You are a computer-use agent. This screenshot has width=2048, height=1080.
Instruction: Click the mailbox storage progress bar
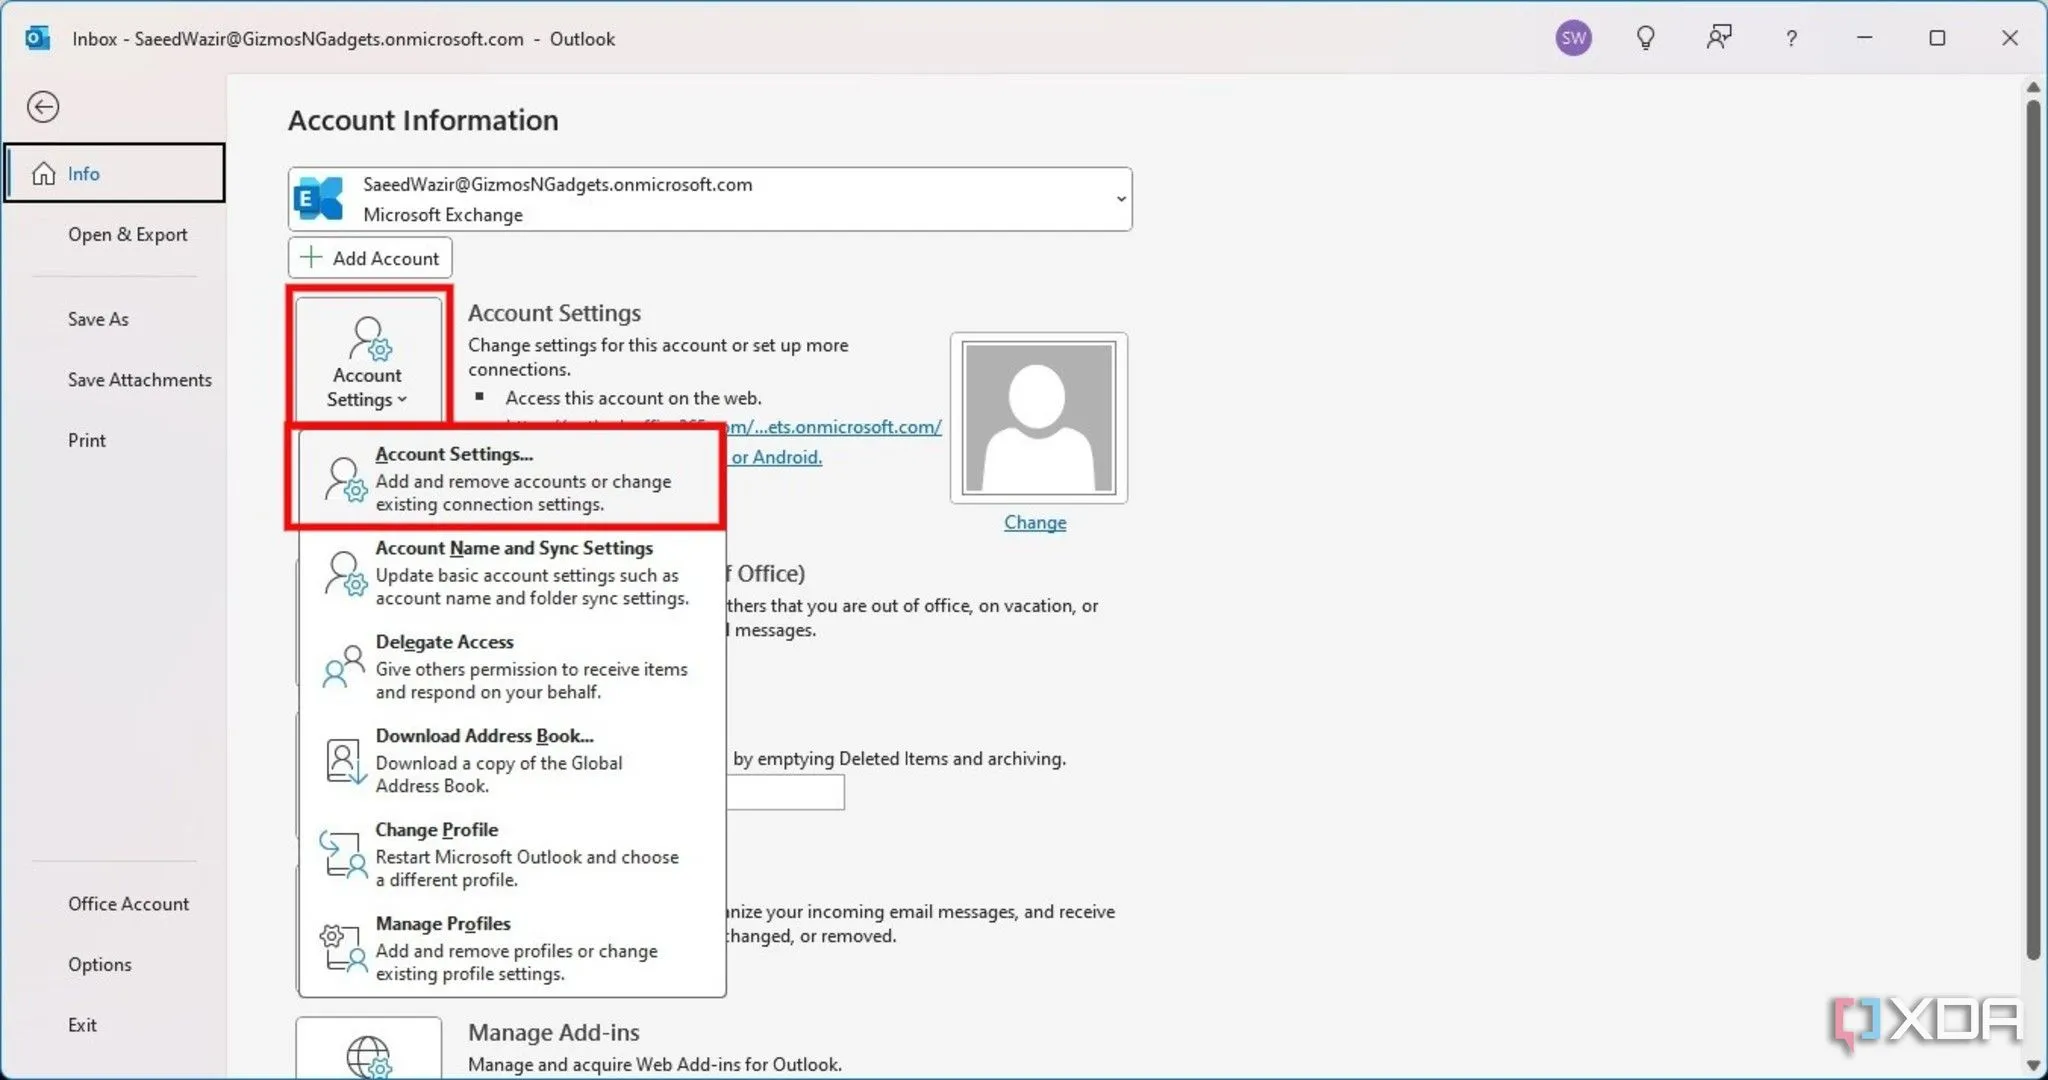[786, 793]
